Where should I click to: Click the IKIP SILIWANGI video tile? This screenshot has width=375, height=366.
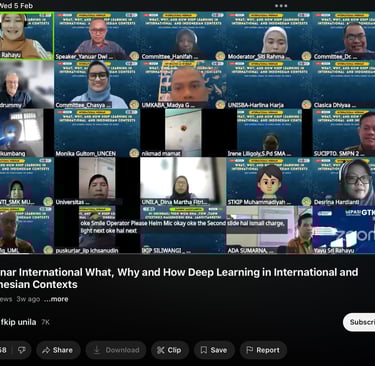click(183, 230)
